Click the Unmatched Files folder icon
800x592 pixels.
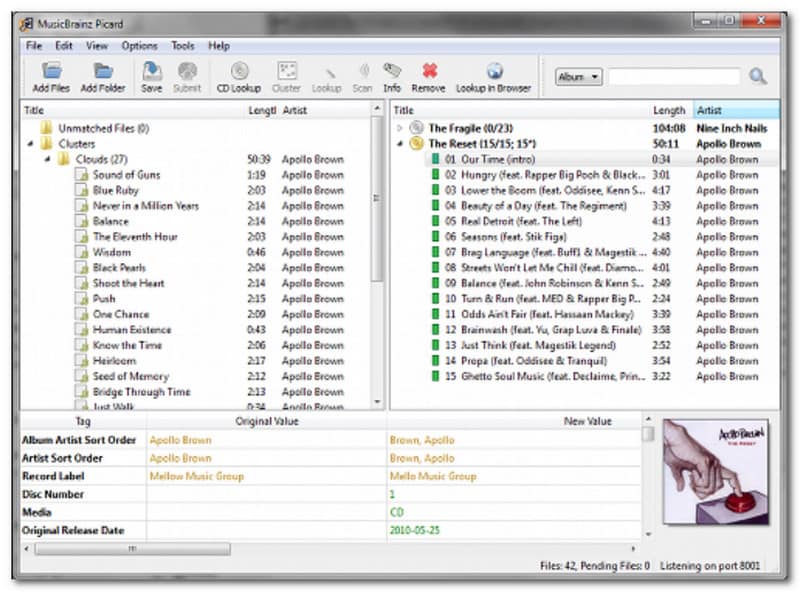pyautogui.click(x=46, y=128)
